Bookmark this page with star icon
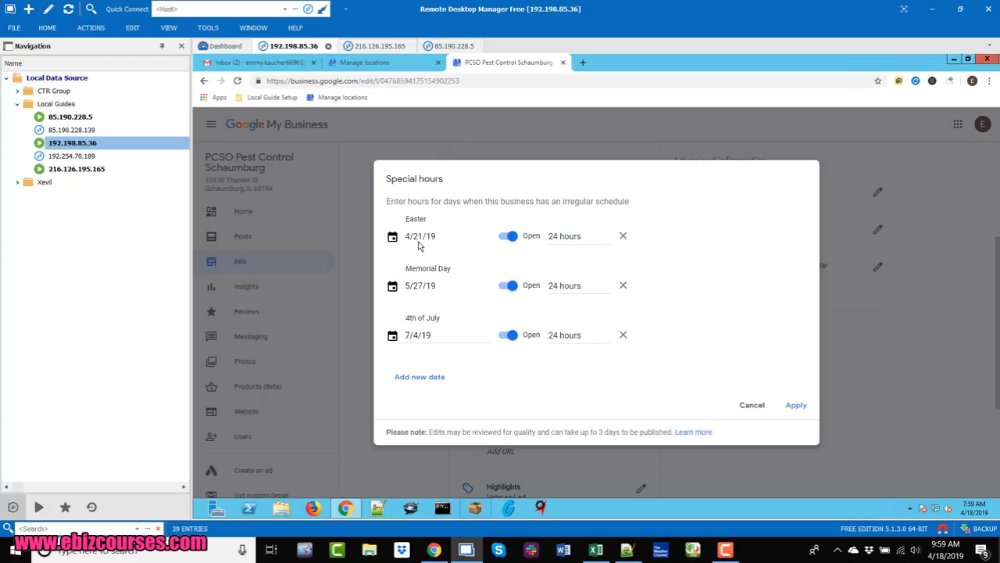Viewport: 1000px width, 563px height. click(x=878, y=81)
